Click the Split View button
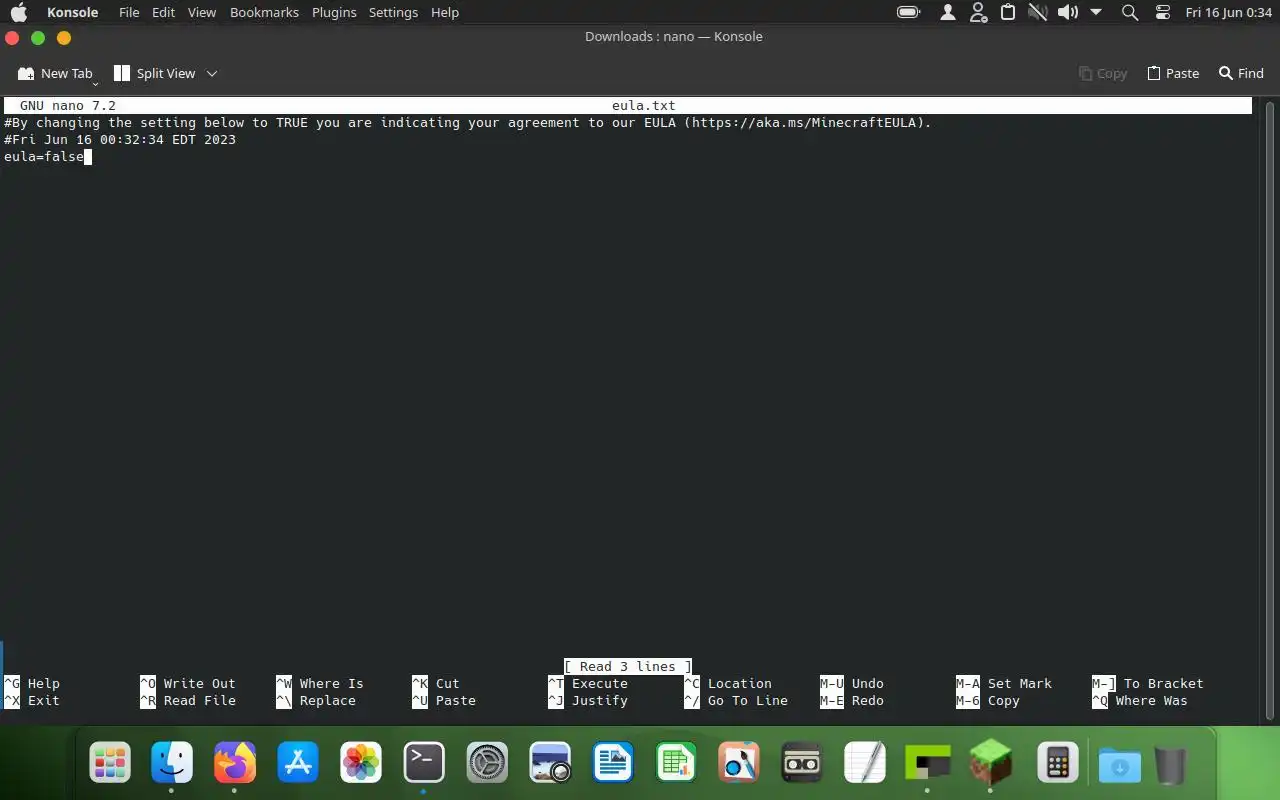1280x800 pixels. [154, 73]
